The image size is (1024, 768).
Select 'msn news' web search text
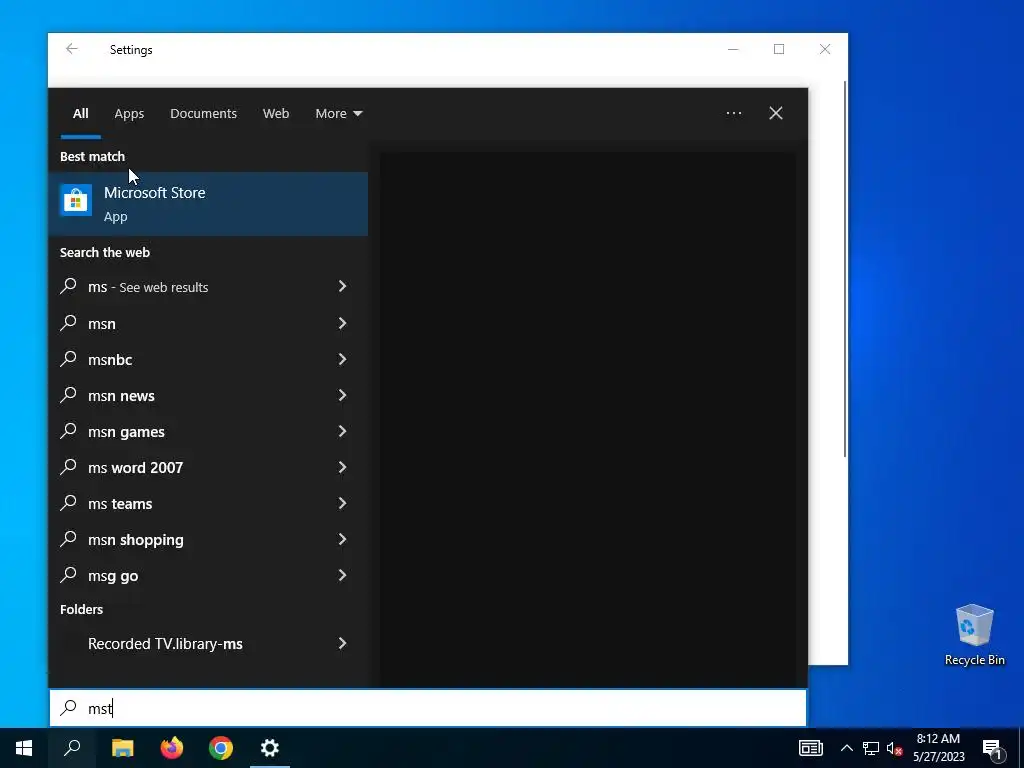121,396
